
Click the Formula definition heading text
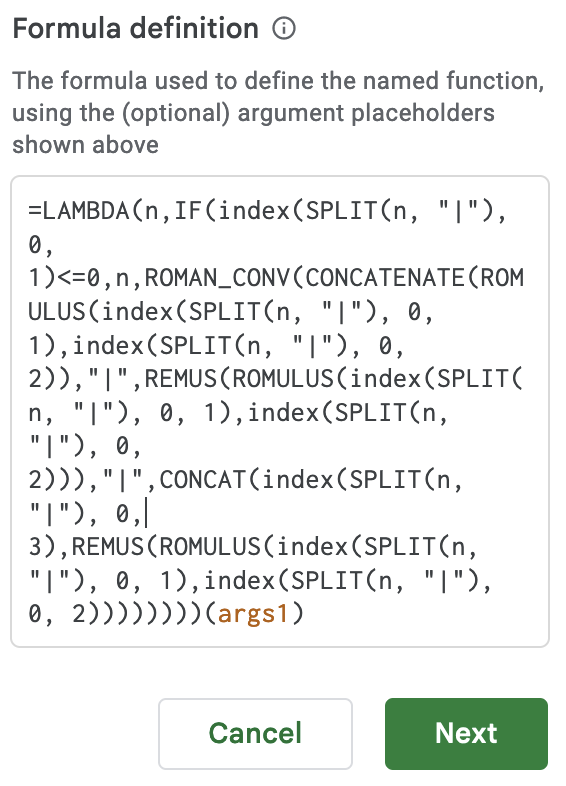click(x=136, y=29)
